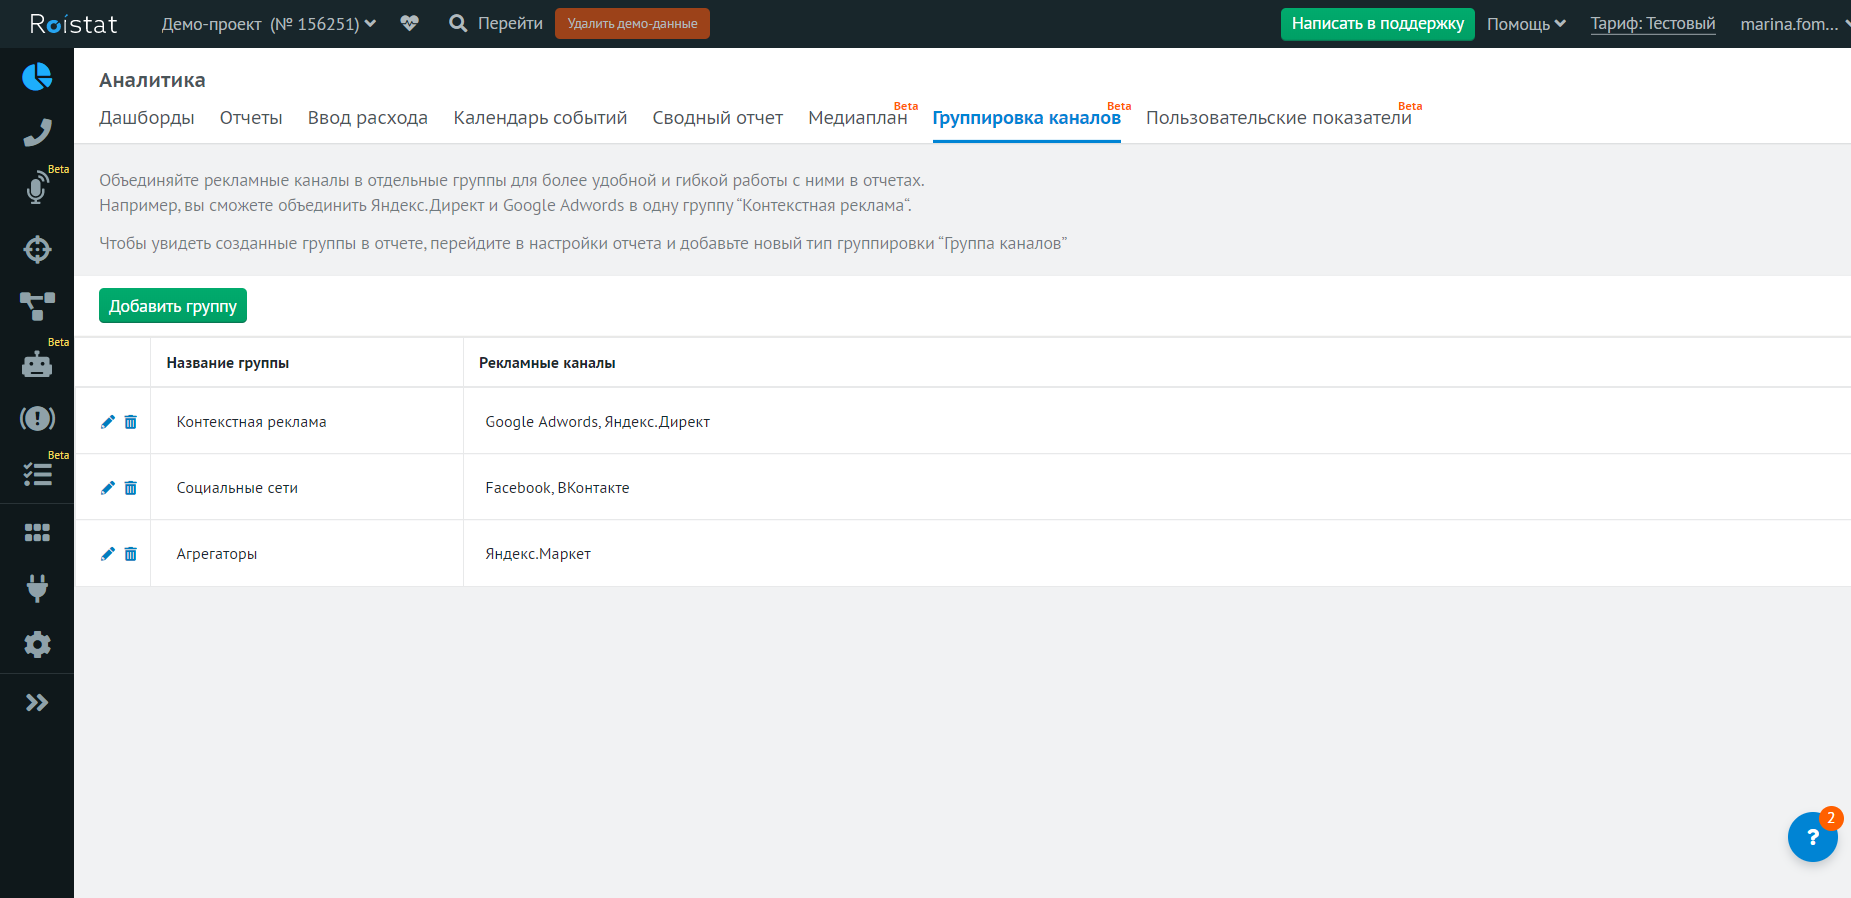Expand the Помощь dropdown menu

point(1525,24)
